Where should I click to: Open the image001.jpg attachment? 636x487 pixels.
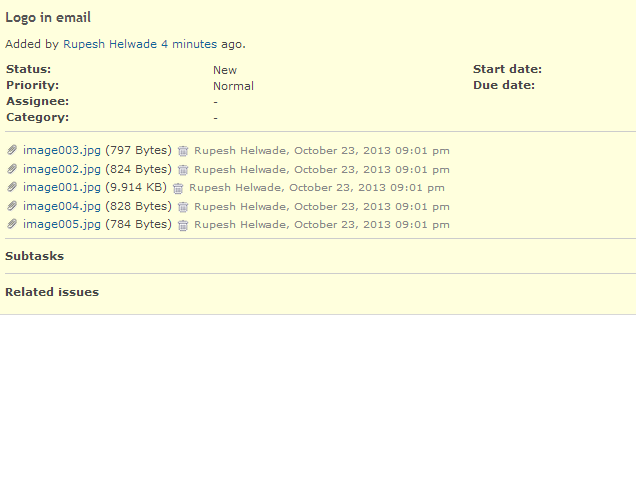point(62,187)
